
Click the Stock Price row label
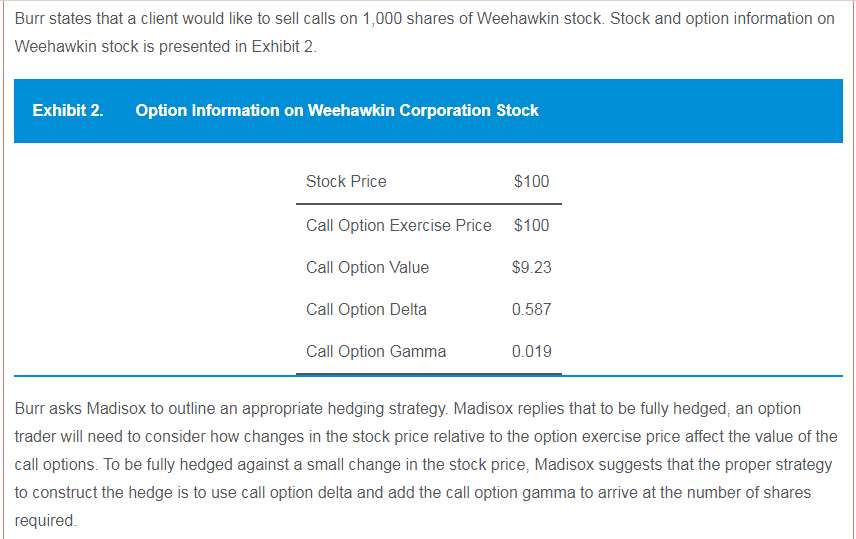tap(346, 181)
